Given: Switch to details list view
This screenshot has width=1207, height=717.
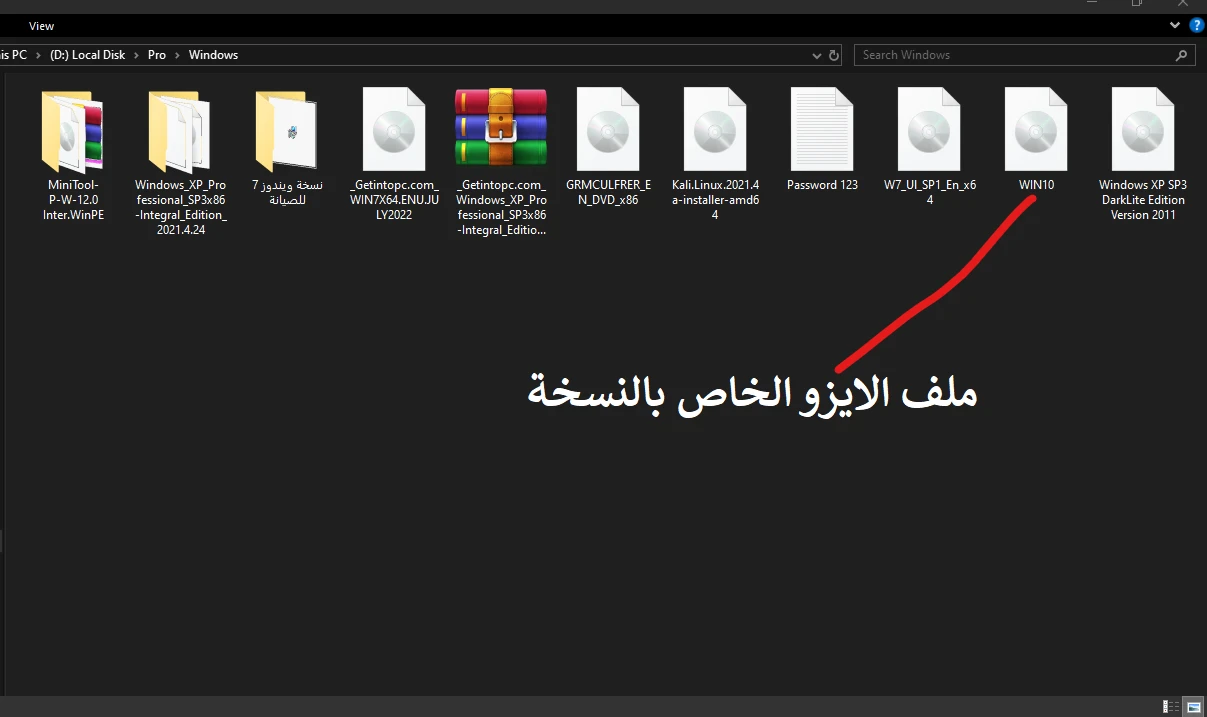Looking at the screenshot, I should (x=1171, y=706).
